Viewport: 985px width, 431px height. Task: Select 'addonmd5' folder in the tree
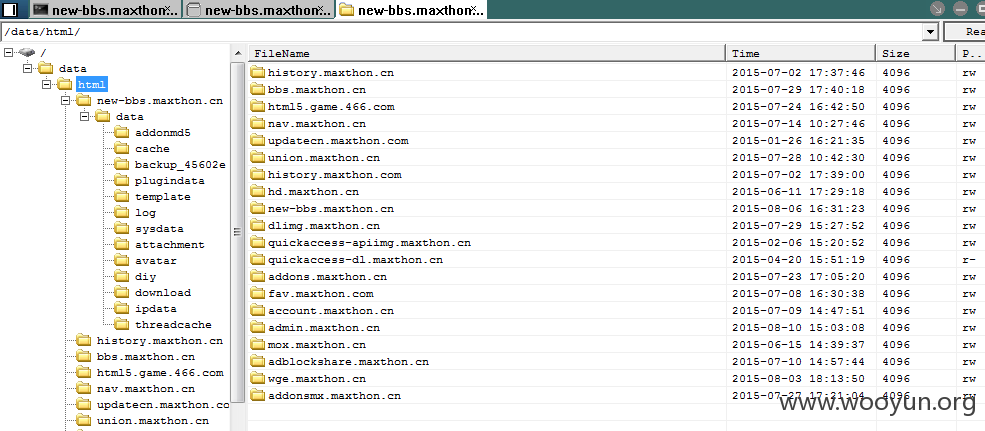[161, 133]
